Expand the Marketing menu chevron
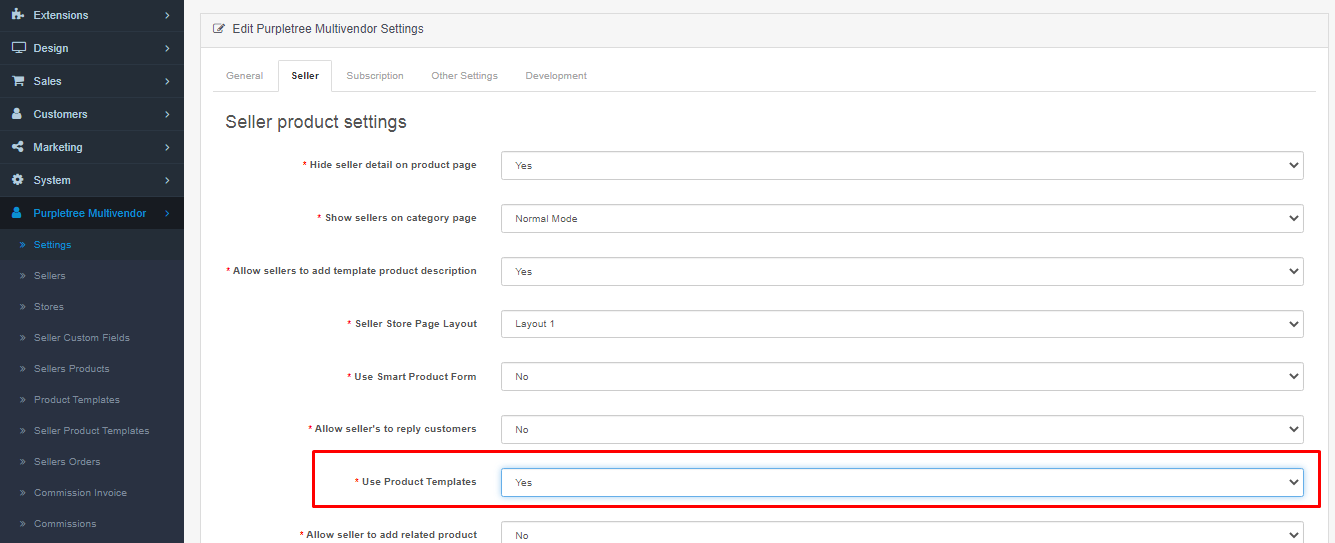 [167, 147]
